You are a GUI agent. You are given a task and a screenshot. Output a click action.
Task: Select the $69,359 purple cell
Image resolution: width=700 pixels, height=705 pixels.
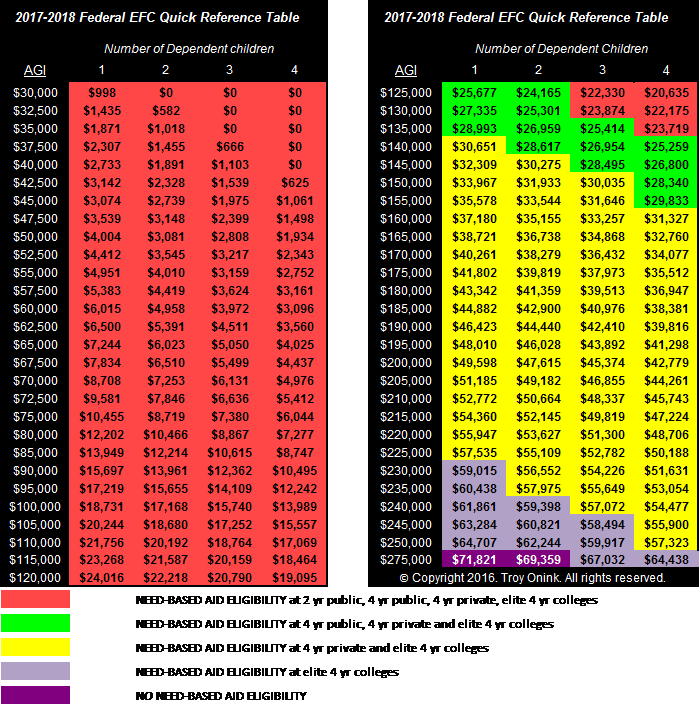coord(539,560)
